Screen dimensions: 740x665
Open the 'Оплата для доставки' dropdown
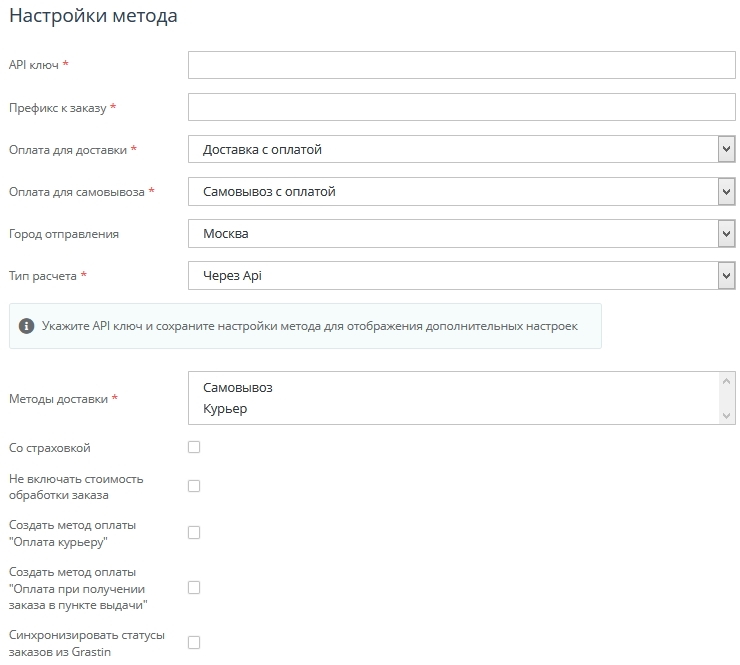[461, 150]
